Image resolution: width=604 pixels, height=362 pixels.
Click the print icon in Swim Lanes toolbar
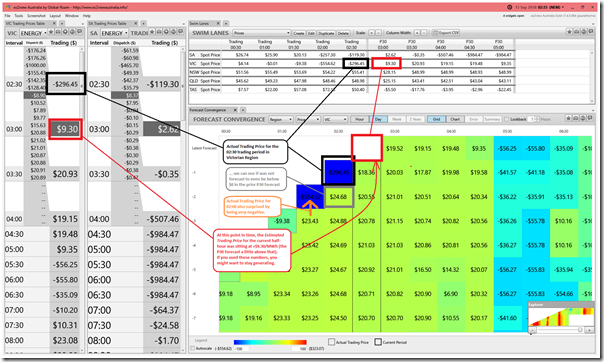(x=577, y=32)
